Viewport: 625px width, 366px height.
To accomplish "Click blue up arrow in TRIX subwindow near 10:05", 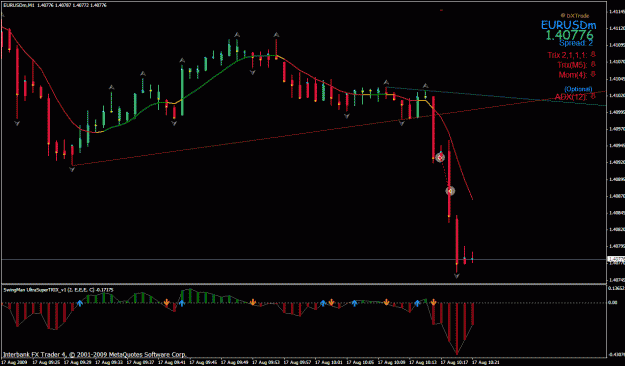I will click(x=354, y=303).
